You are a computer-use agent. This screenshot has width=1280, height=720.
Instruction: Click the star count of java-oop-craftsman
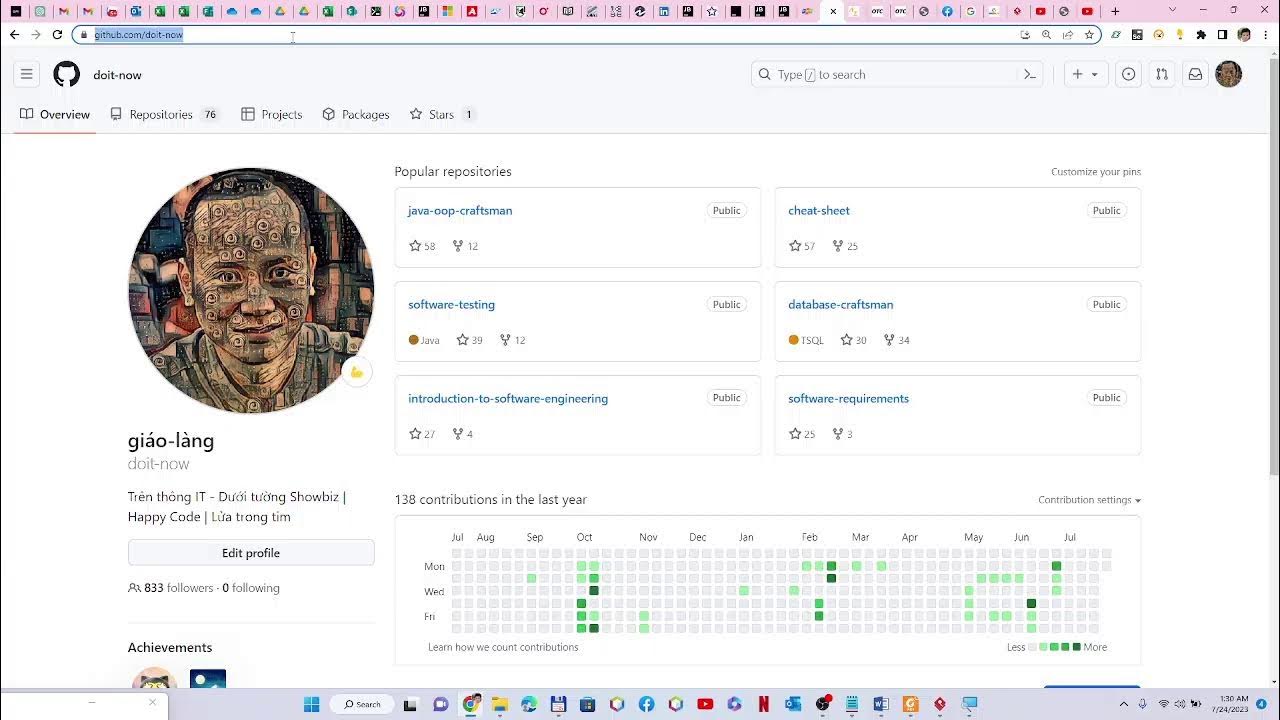[x=422, y=246]
